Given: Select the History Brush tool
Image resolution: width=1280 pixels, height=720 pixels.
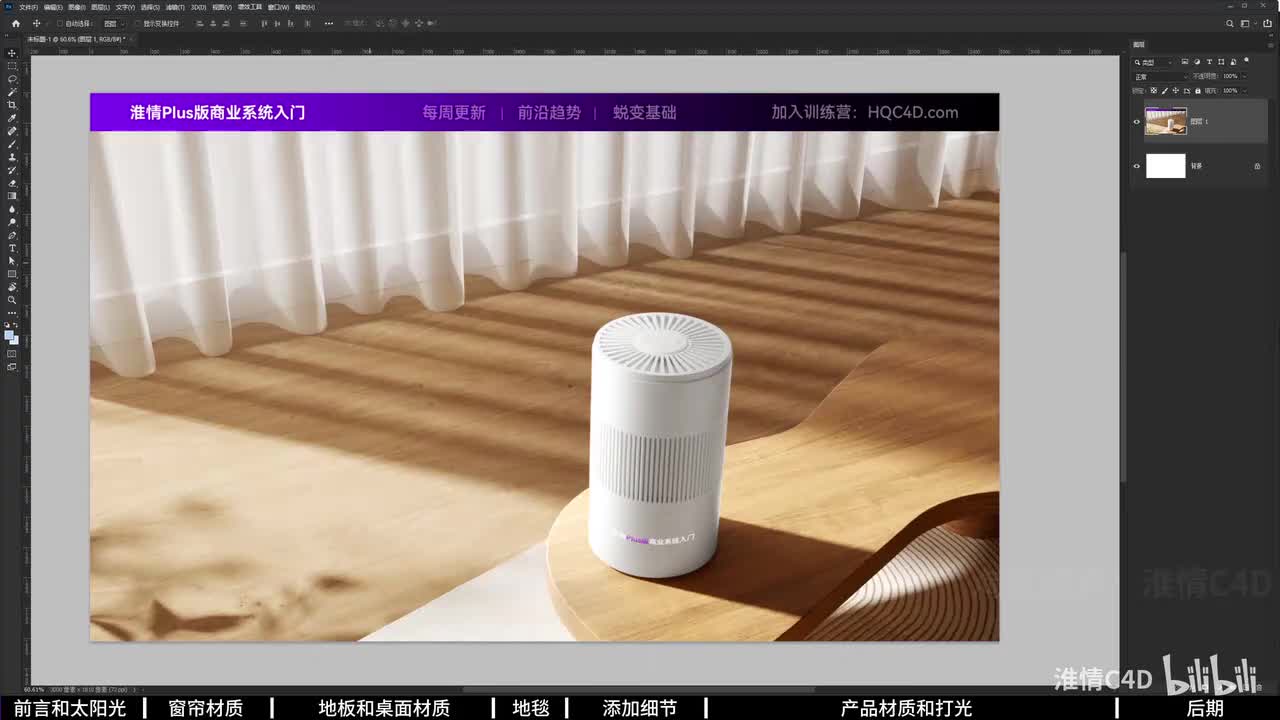Looking at the screenshot, I should 12,170.
